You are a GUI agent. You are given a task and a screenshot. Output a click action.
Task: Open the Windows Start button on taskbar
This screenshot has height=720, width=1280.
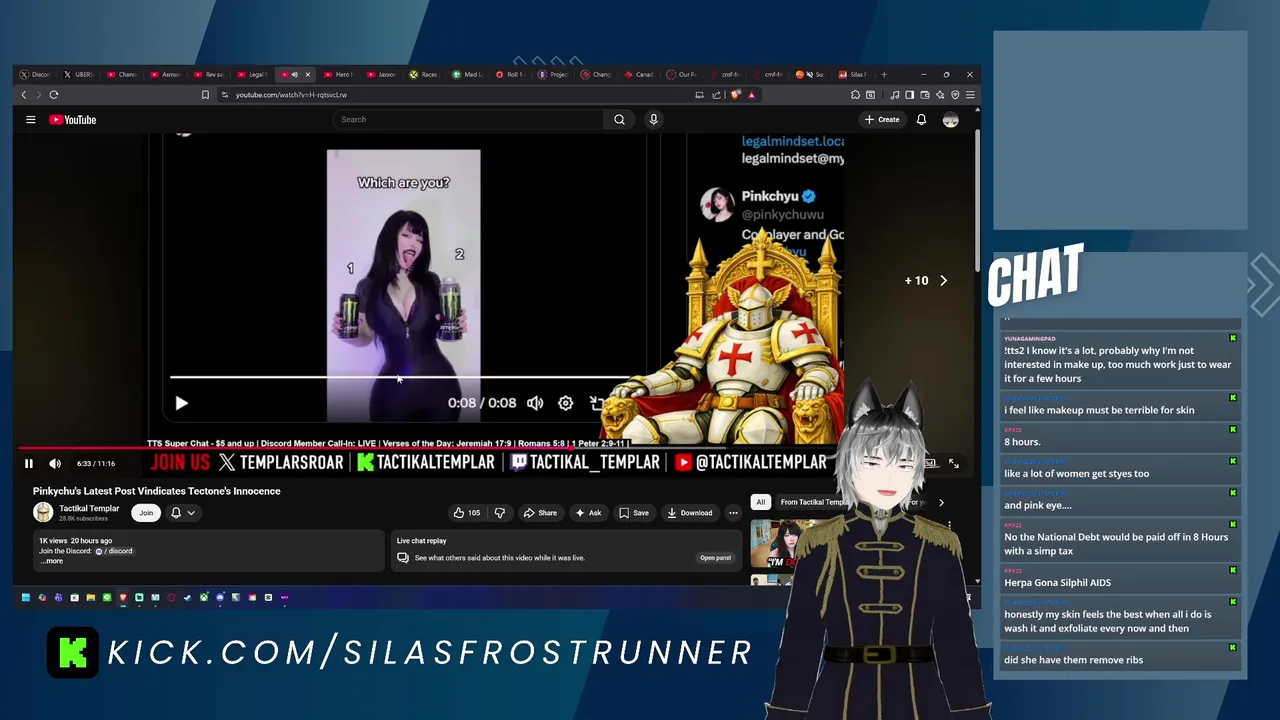point(26,598)
